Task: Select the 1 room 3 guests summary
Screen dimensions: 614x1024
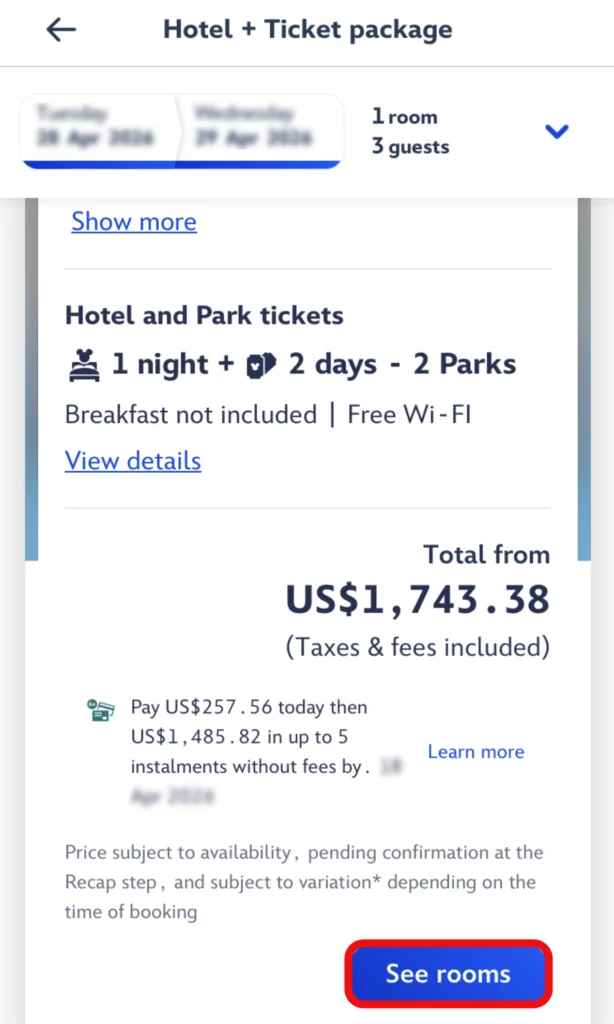Action: coord(410,131)
